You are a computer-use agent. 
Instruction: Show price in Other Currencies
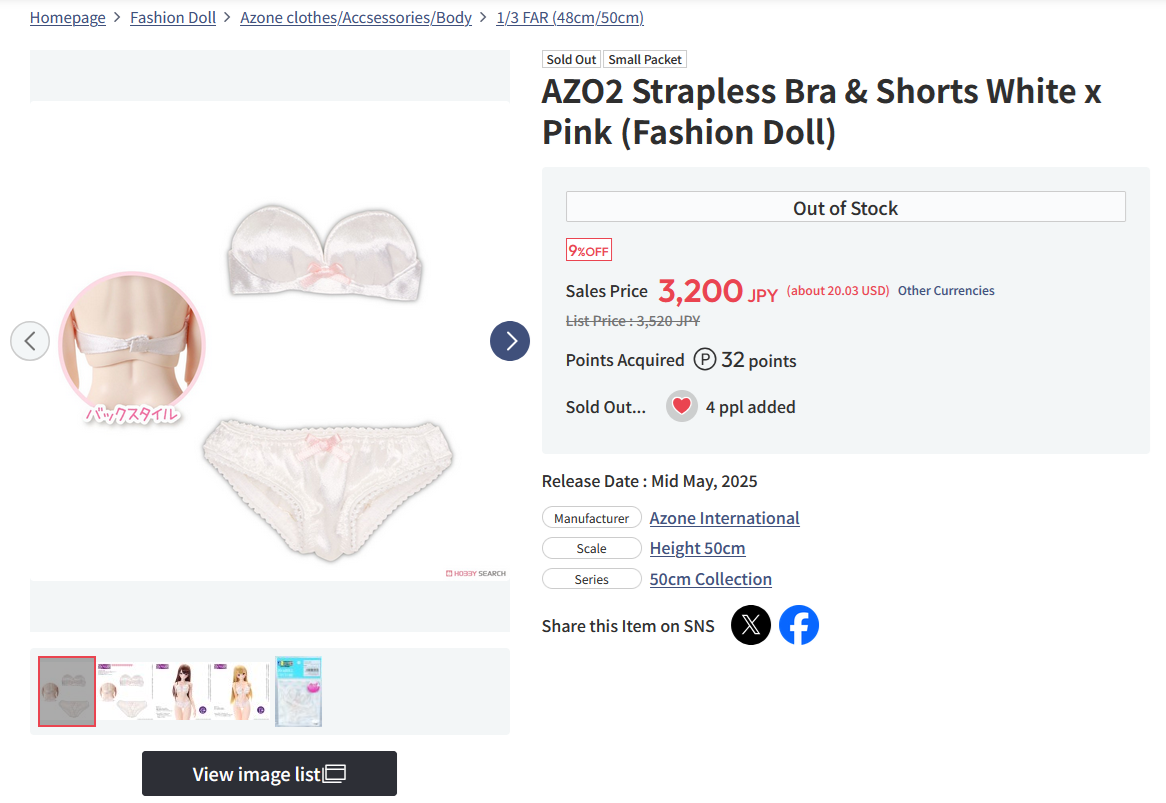[x=946, y=291]
